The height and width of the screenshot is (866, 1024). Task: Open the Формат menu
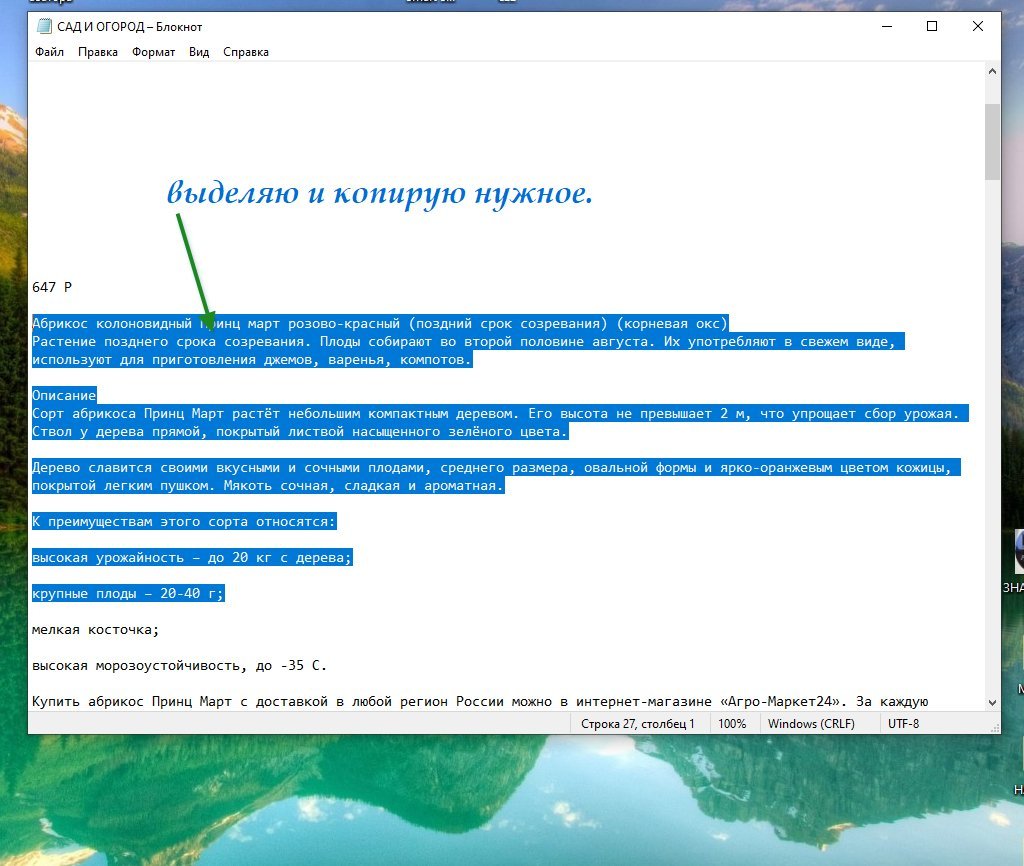153,52
